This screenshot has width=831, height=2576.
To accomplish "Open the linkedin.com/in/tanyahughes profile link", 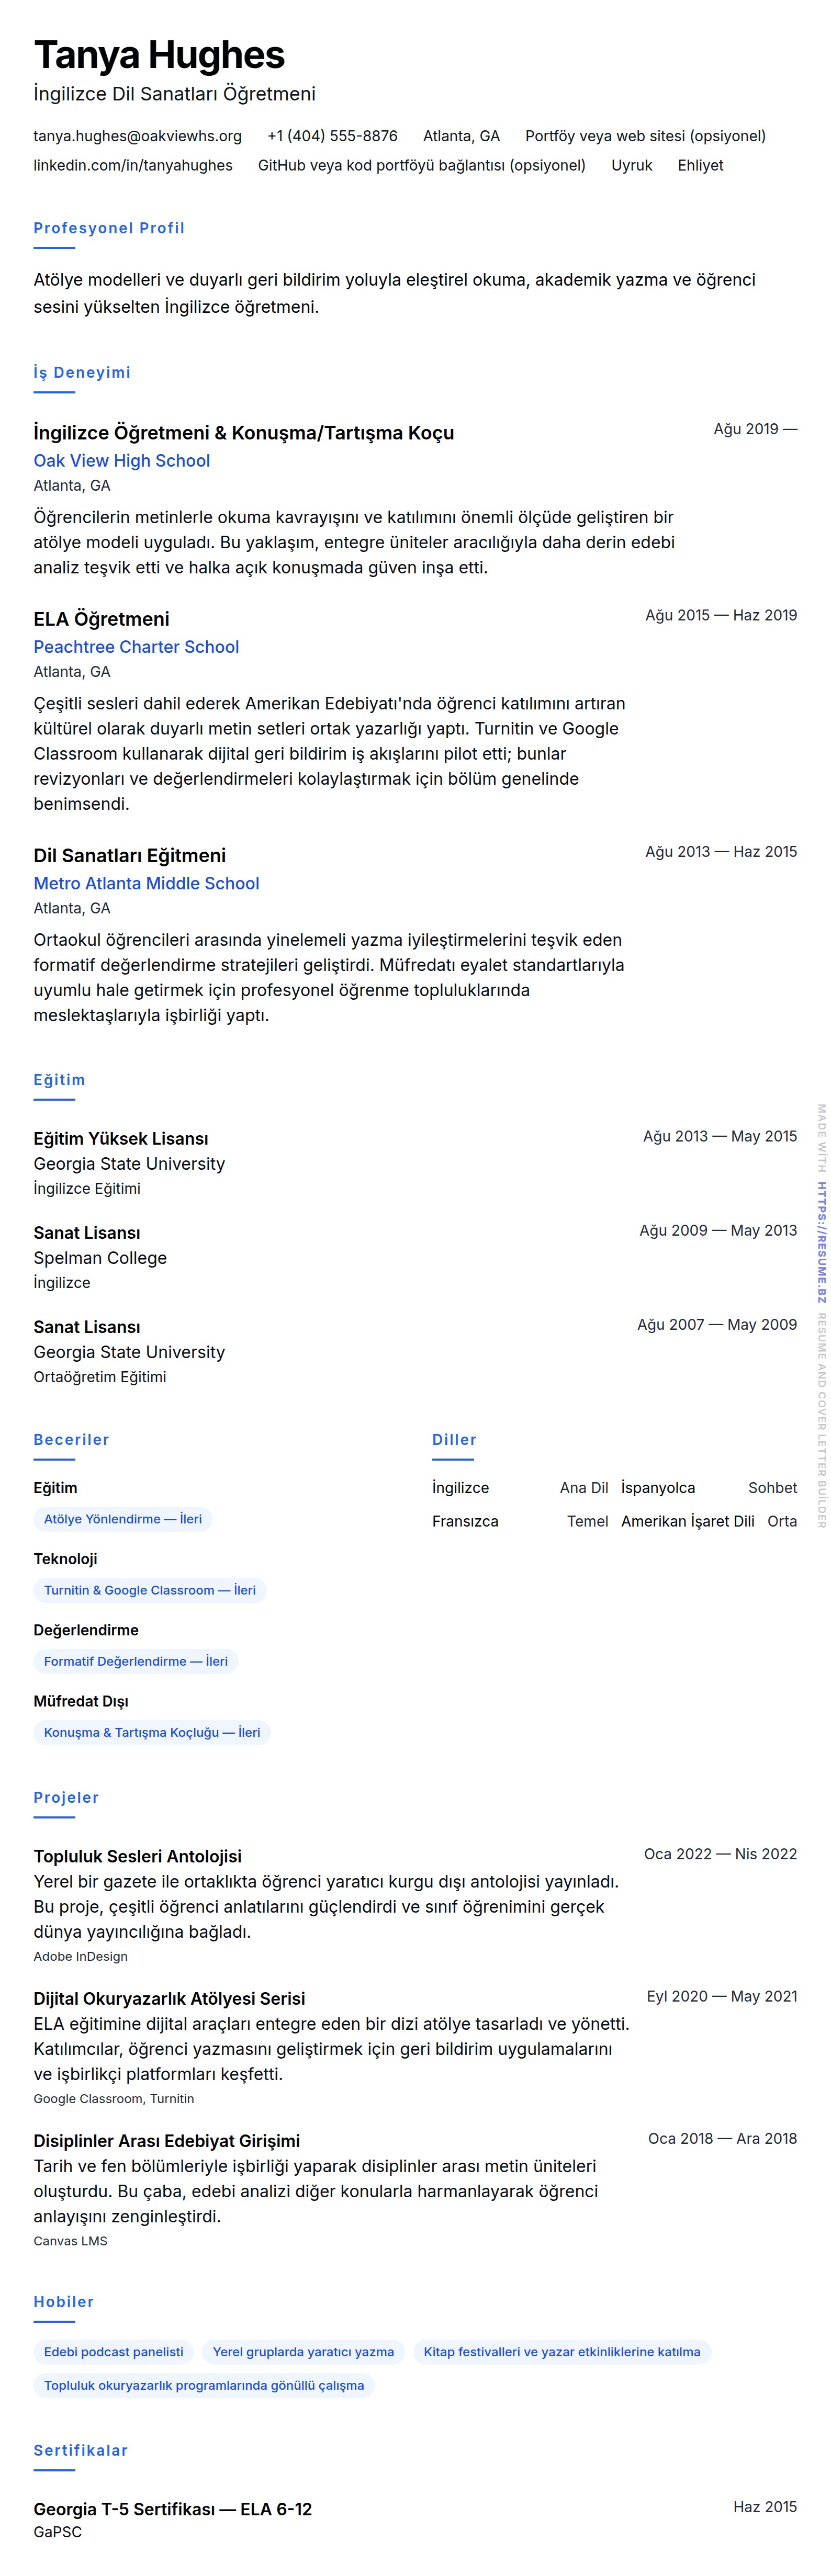I will [133, 165].
